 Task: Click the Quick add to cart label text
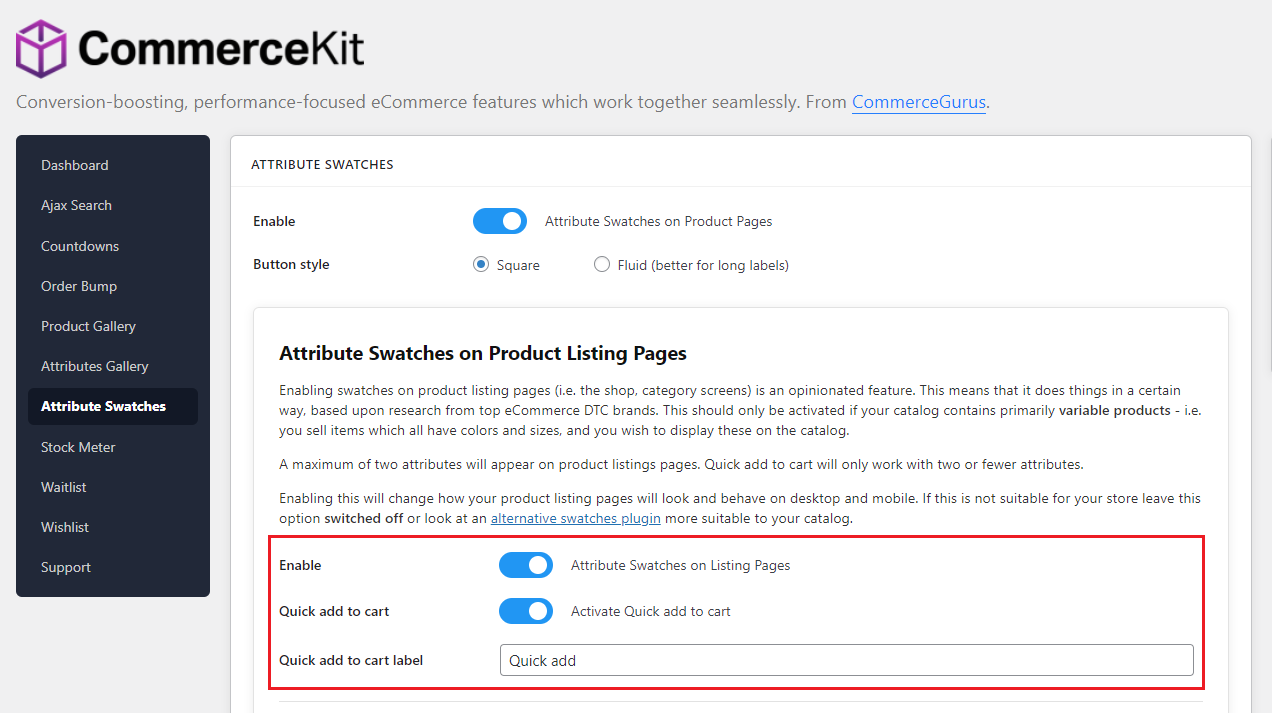(351, 660)
